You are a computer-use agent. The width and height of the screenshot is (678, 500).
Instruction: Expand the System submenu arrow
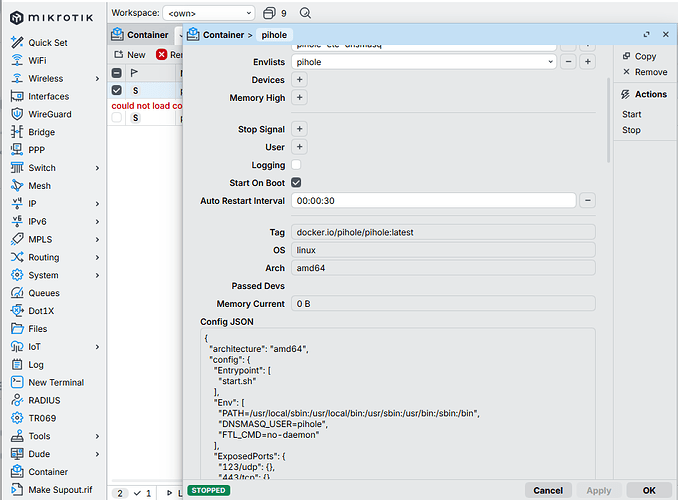tap(97, 275)
